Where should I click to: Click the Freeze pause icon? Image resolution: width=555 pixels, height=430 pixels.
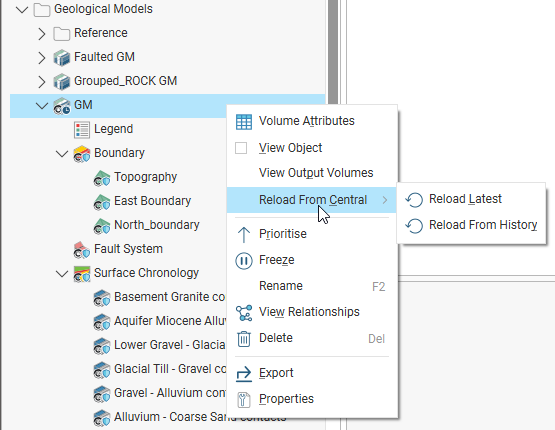244,261
